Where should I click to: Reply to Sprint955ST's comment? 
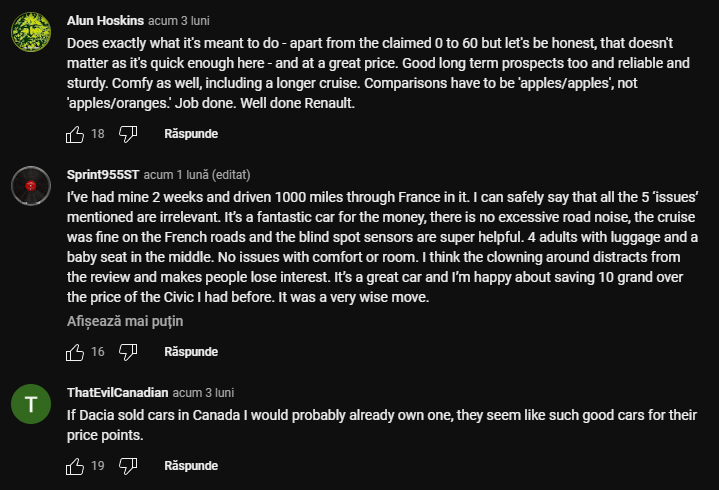pos(190,352)
